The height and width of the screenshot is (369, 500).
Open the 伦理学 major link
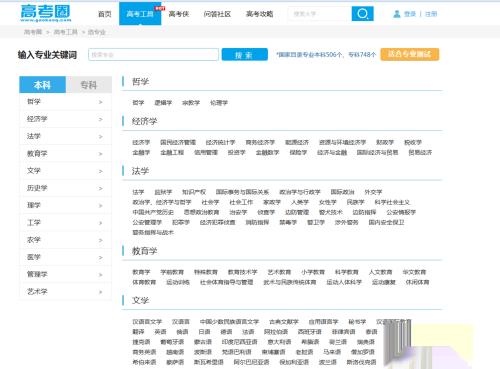click(219, 103)
